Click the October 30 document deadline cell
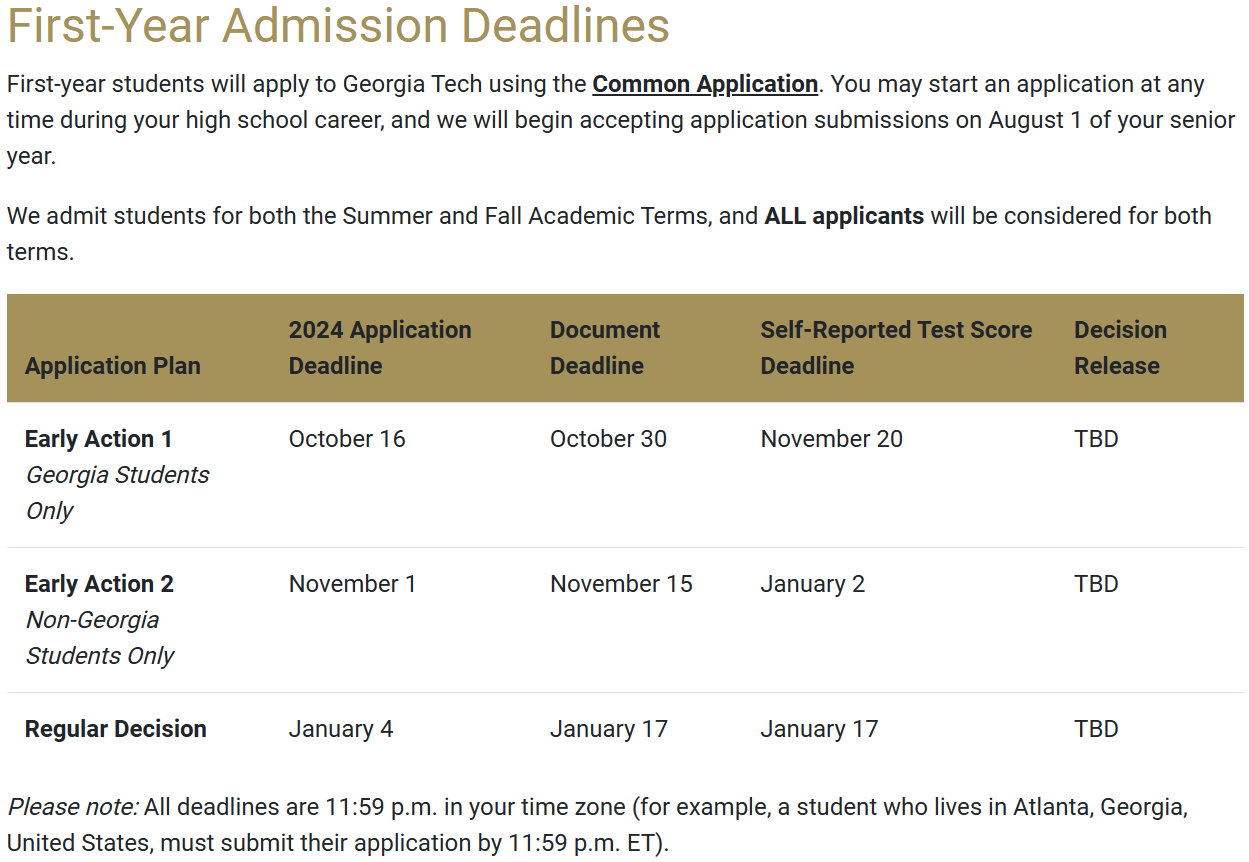The image size is (1249, 862). [x=608, y=439]
